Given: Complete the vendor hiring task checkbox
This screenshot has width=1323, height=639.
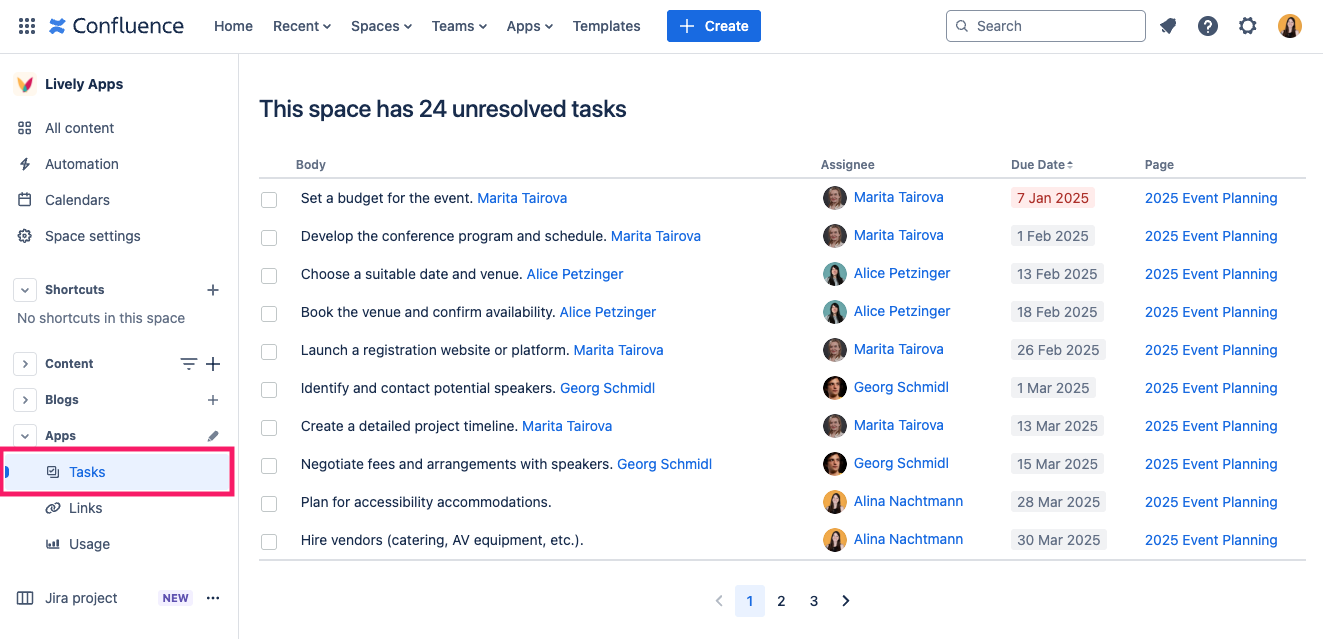Looking at the screenshot, I should point(268,541).
